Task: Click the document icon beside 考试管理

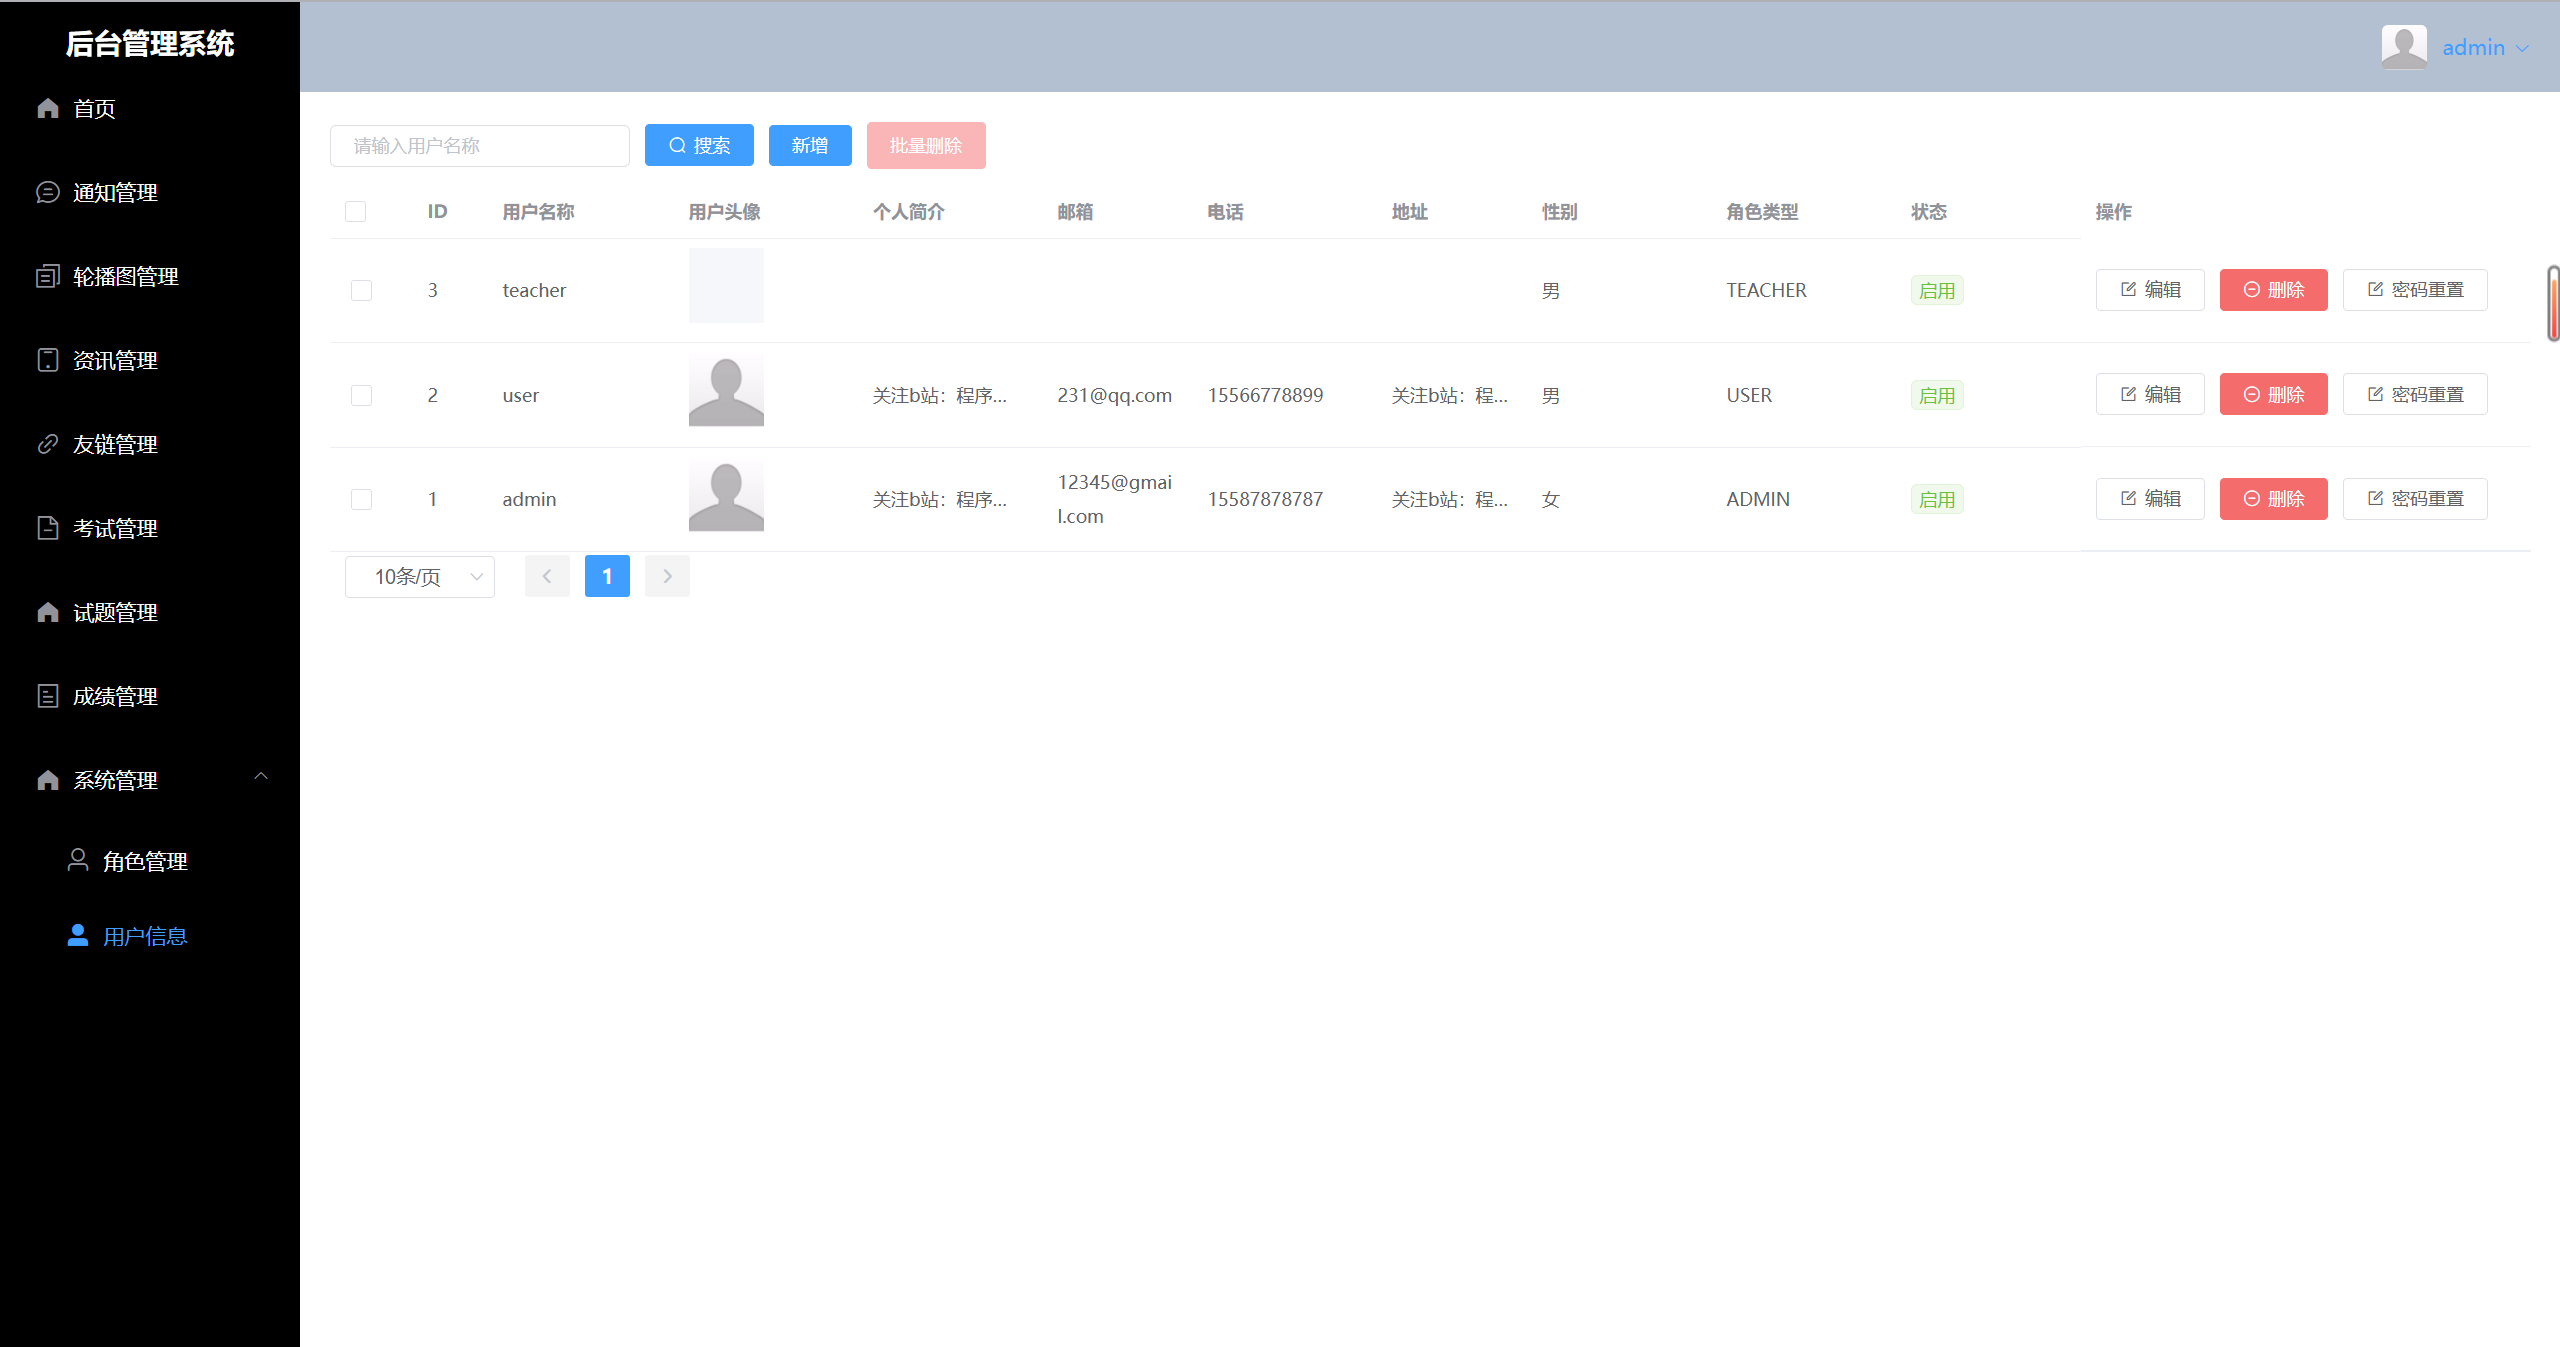Action: point(48,528)
